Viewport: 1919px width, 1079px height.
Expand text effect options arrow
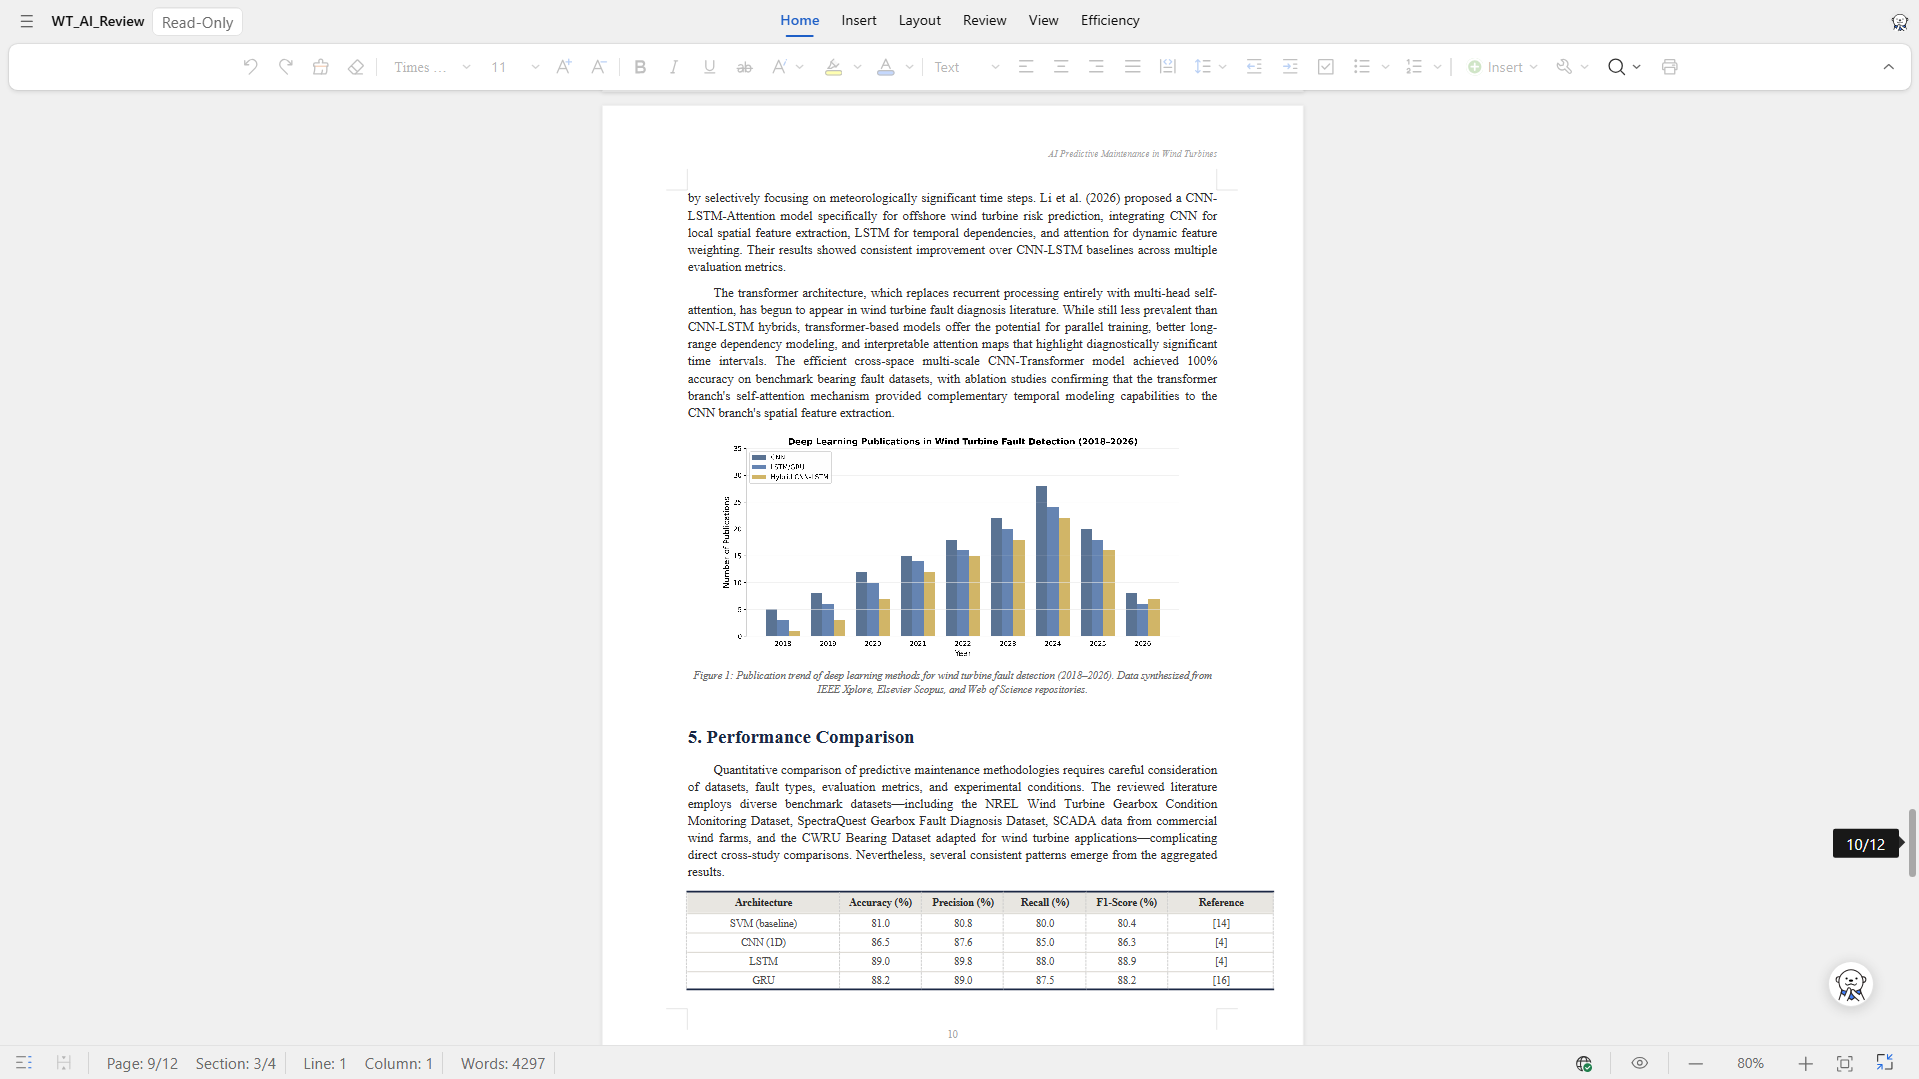tap(800, 67)
